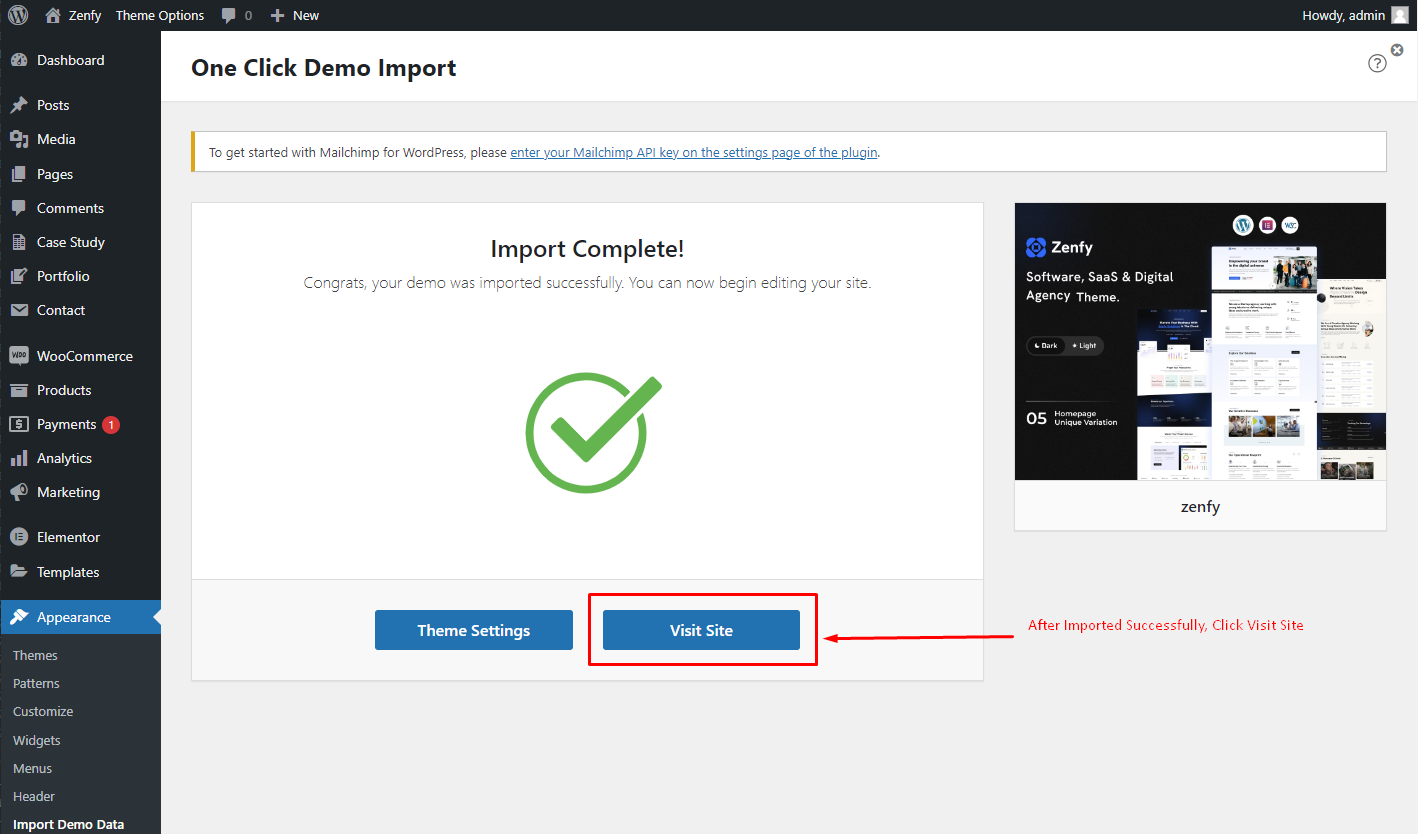Click the Posts pushpin icon

pyautogui.click(x=19, y=105)
